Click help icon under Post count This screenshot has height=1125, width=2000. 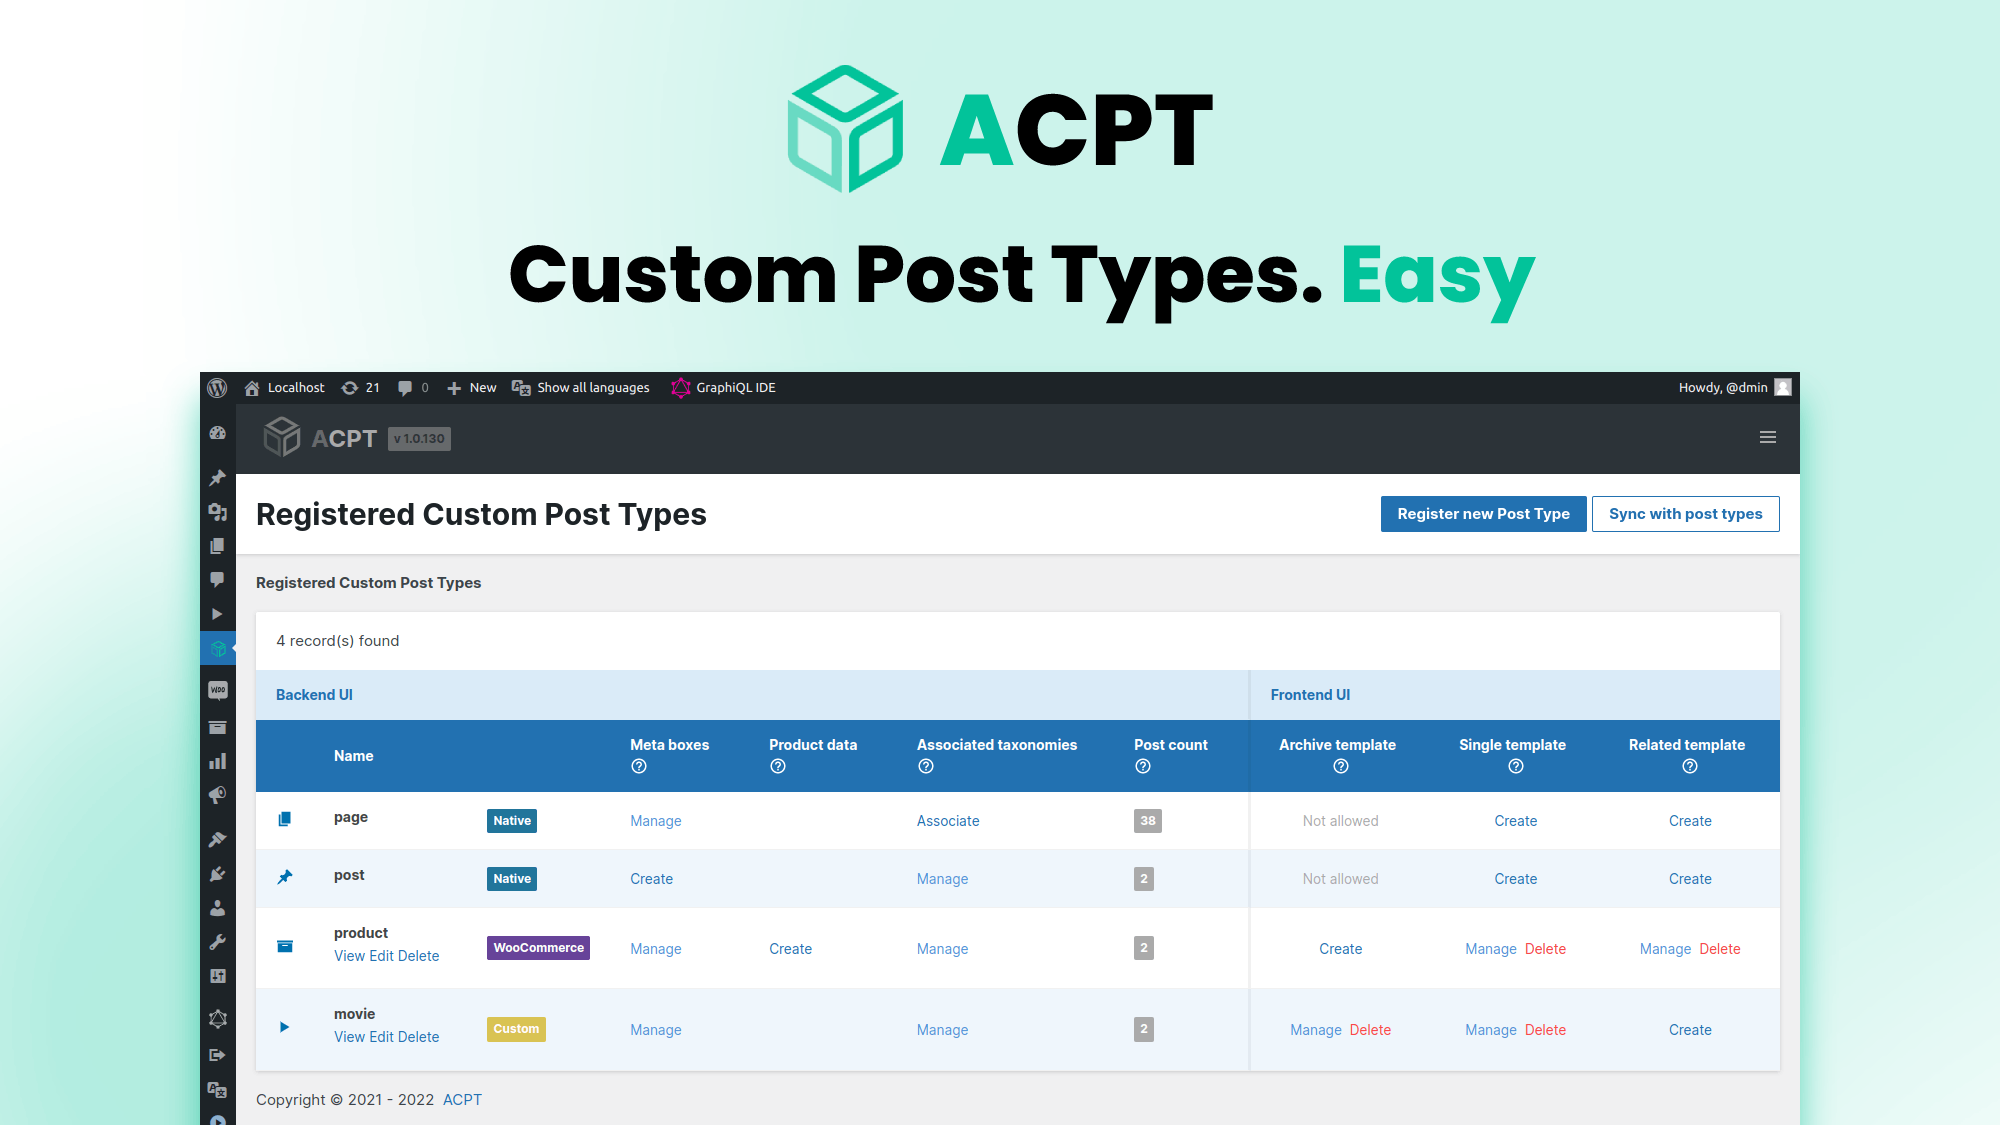click(x=1143, y=766)
